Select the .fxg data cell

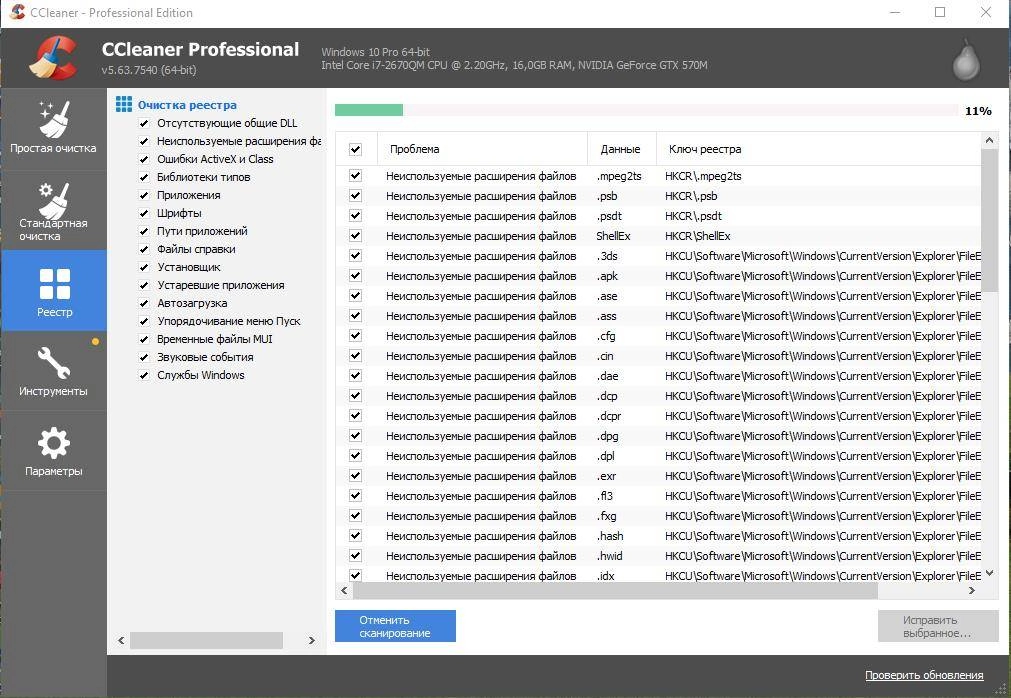[606, 516]
